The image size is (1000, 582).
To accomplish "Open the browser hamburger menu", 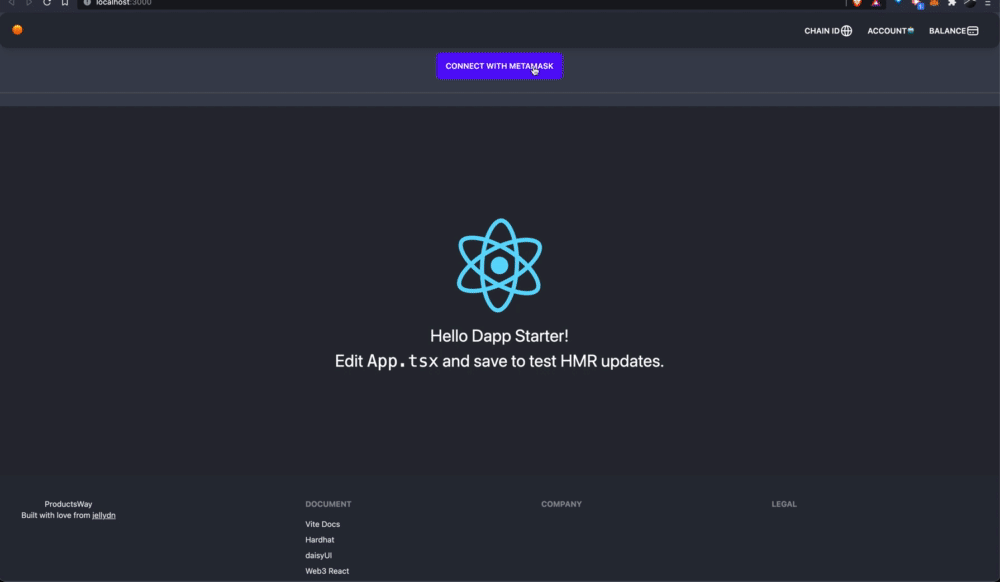I will 987,3.
